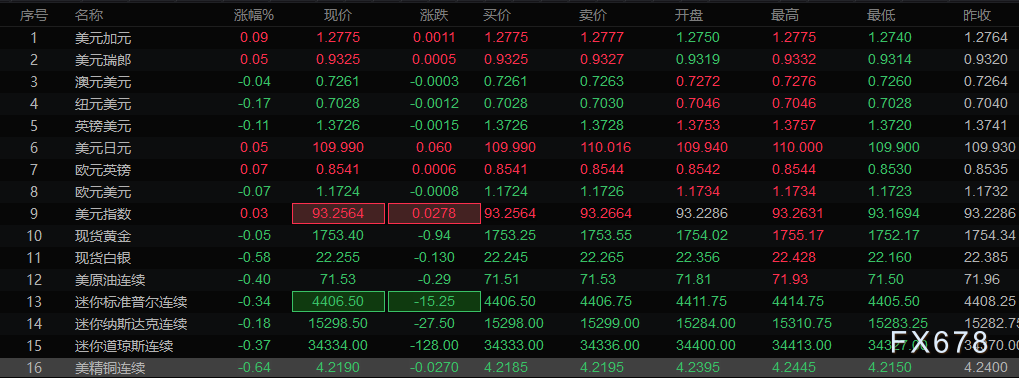The image size is (1019, 378).
Task: Select the 澳元美元 currency pair
Action: tap(103, 82)
